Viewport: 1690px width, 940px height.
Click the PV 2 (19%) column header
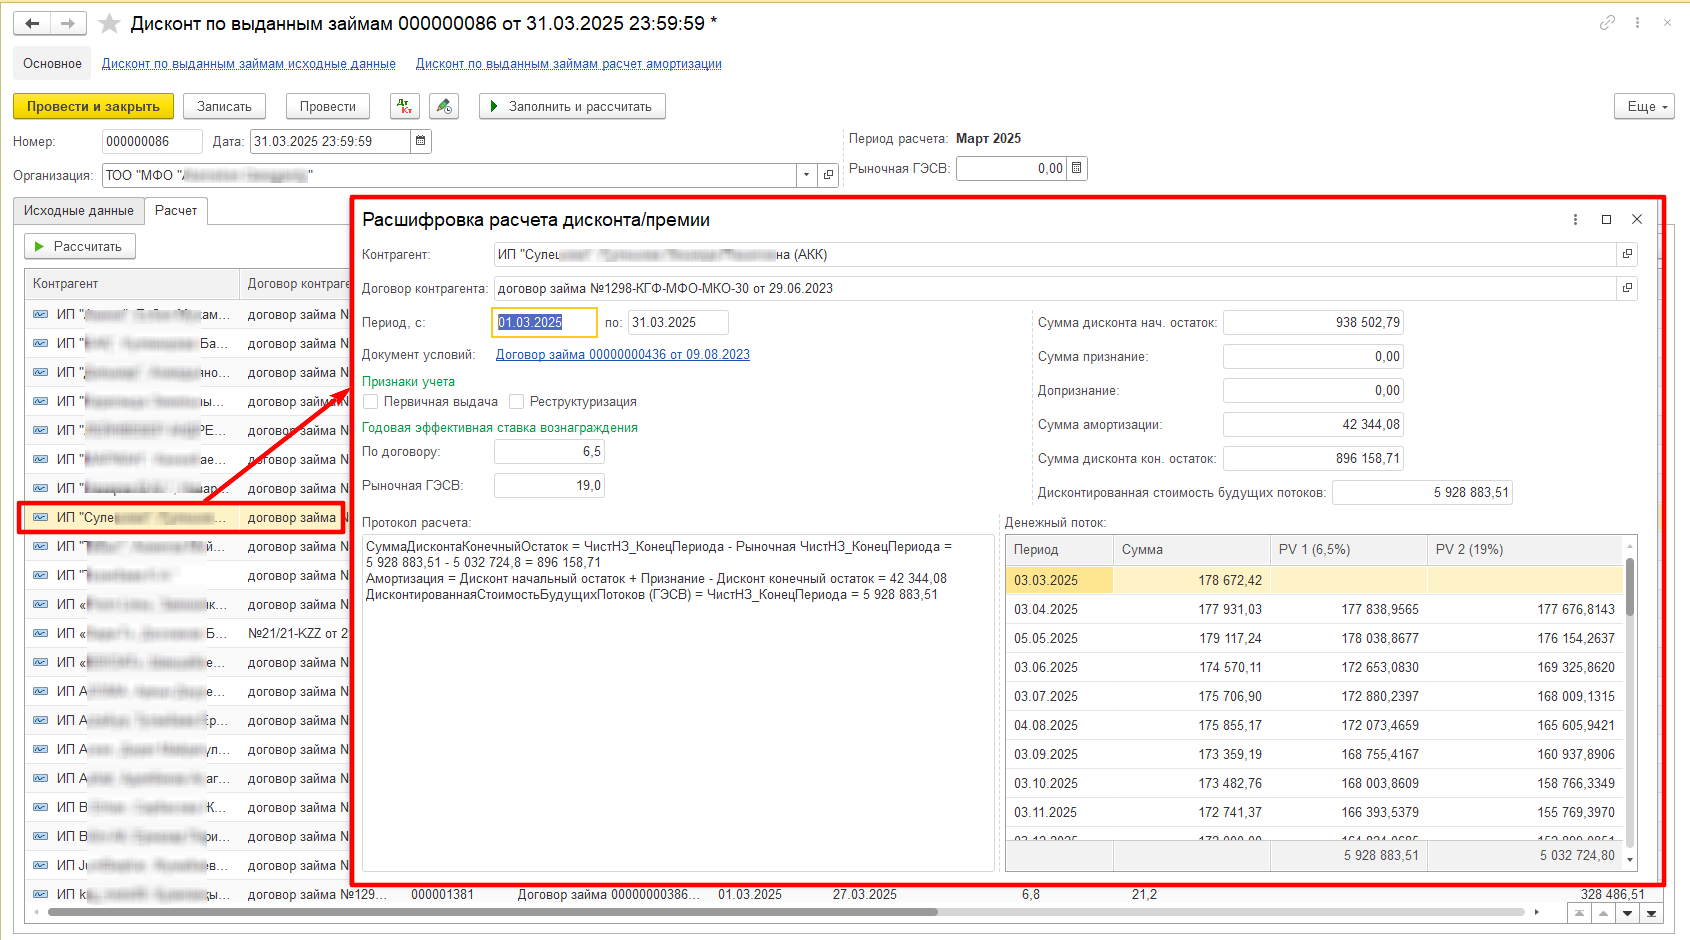click(x=1525, y=549)
